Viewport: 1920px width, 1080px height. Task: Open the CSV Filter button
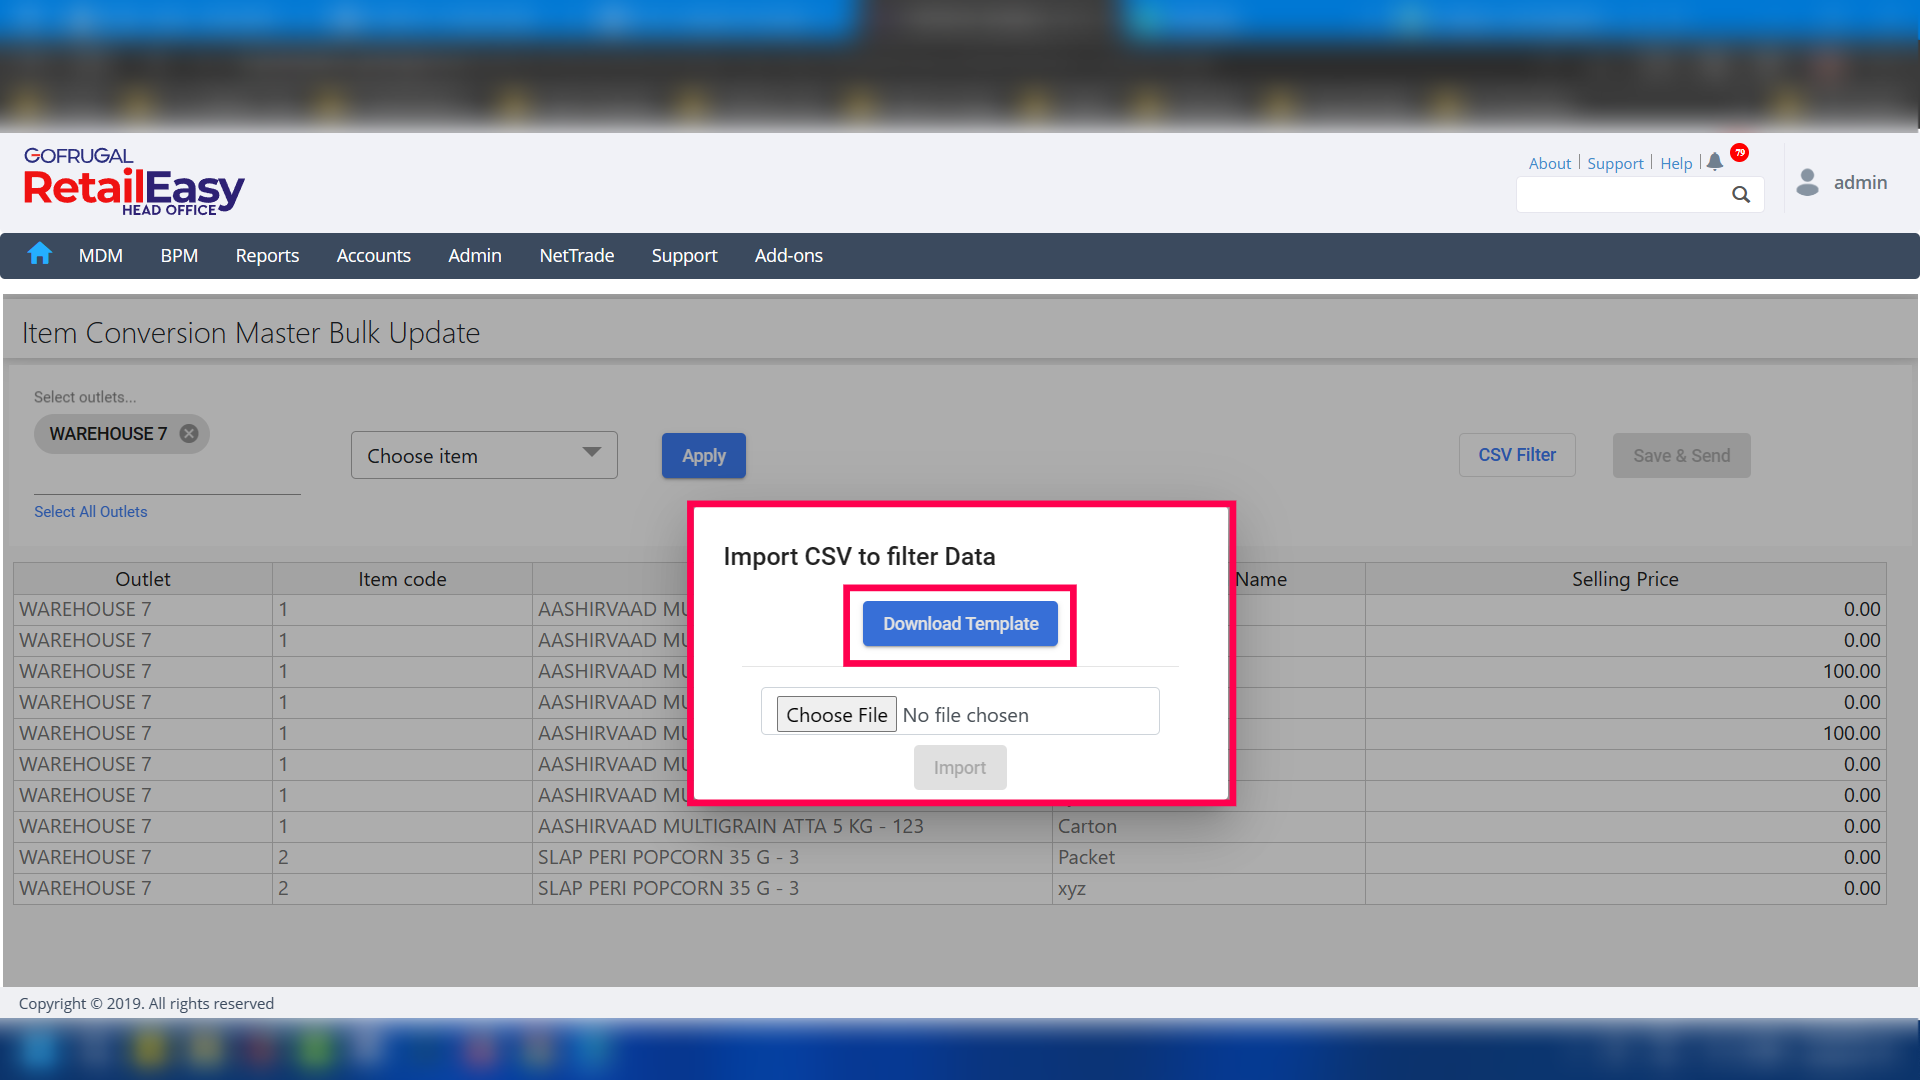point(1516,455)
